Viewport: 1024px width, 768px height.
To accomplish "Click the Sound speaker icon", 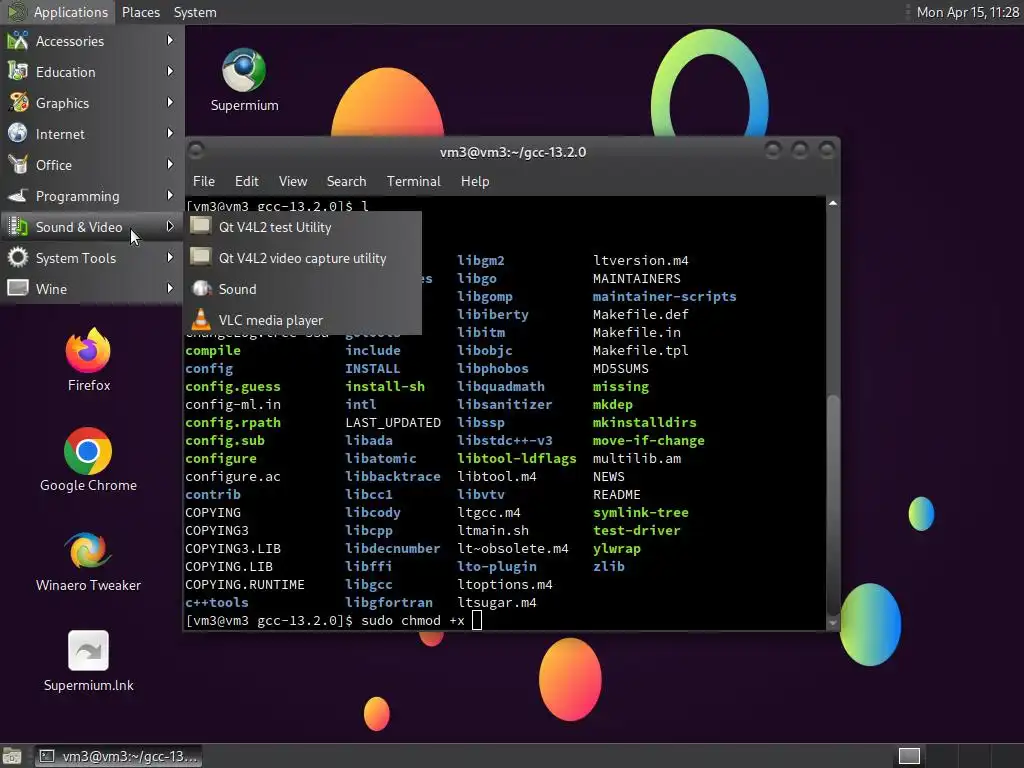I will 201,288.
